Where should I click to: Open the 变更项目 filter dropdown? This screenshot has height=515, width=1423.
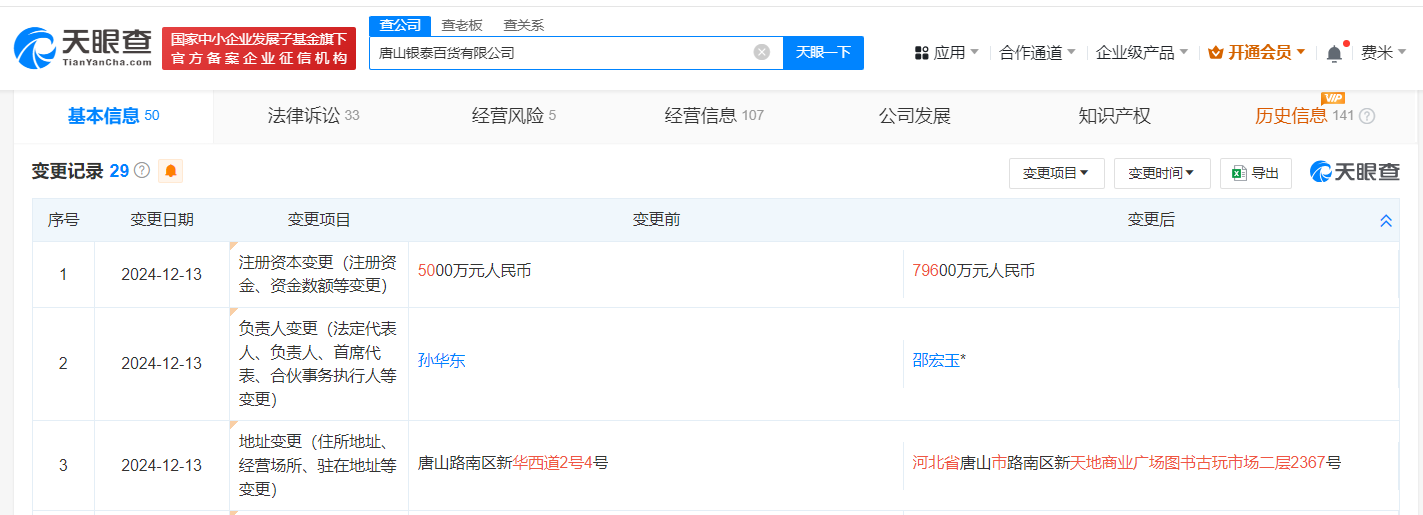click(1056, 173)
